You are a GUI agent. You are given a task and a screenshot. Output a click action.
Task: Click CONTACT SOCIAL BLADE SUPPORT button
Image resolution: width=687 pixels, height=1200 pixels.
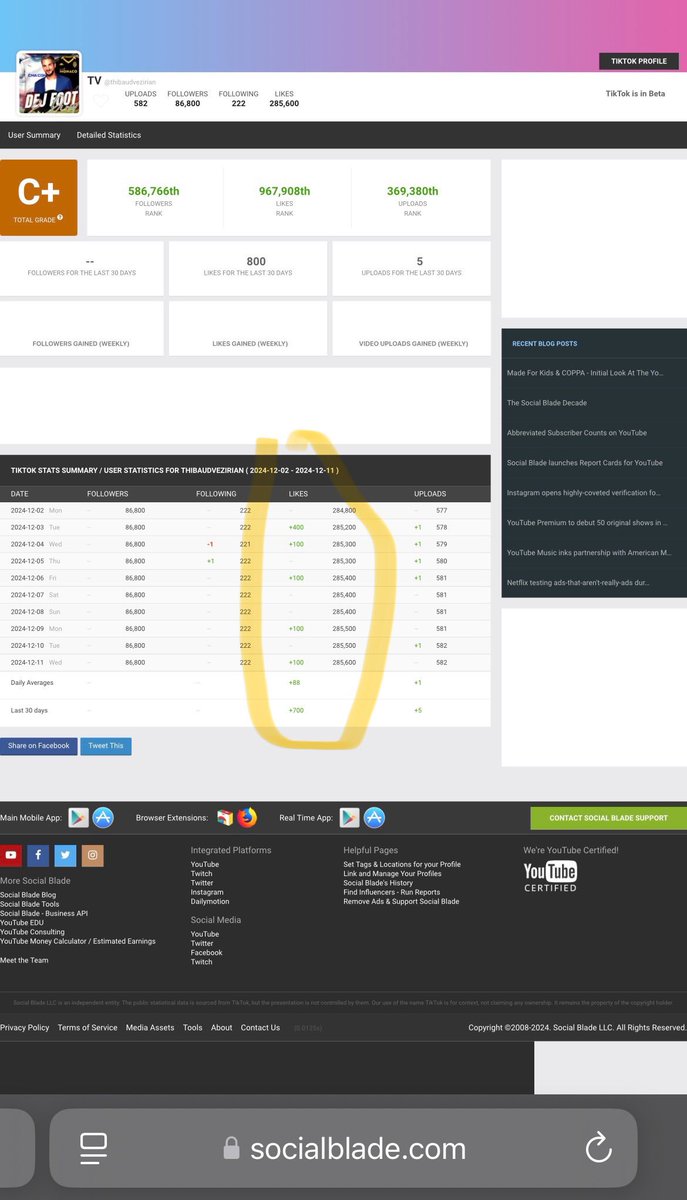608,818
